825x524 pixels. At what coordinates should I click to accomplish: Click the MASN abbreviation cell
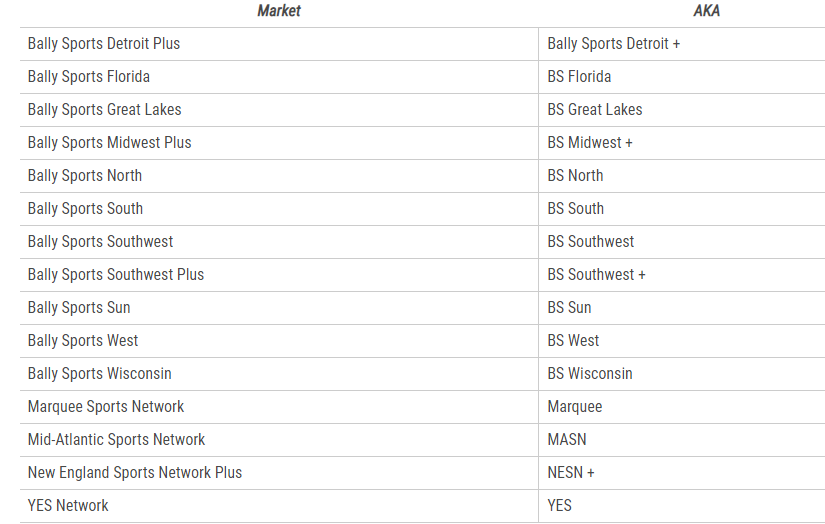[x=567, y=440]
